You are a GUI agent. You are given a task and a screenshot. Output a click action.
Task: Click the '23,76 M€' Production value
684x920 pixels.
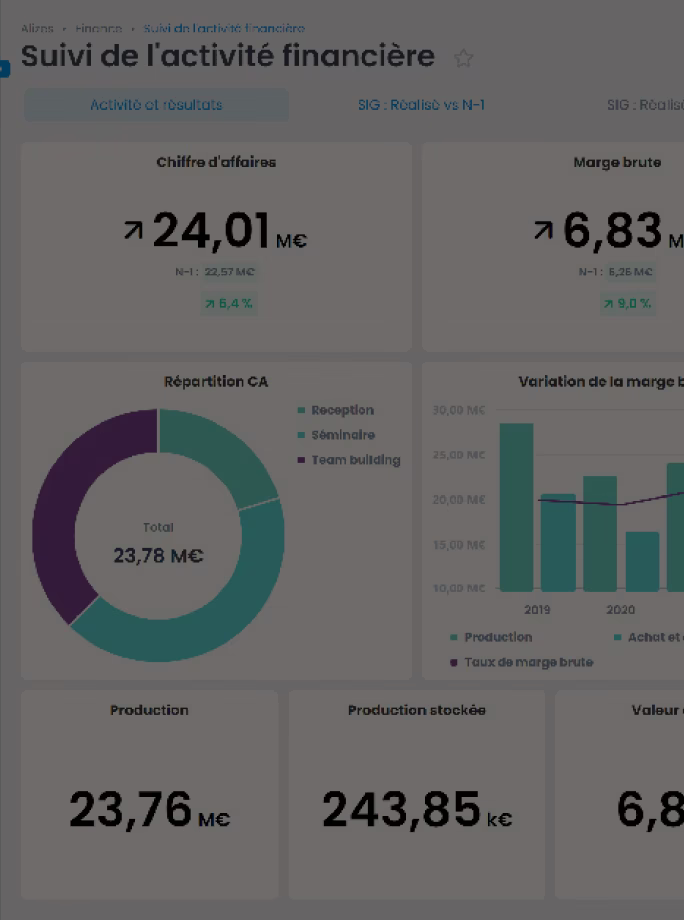click(x=150, y=810)
